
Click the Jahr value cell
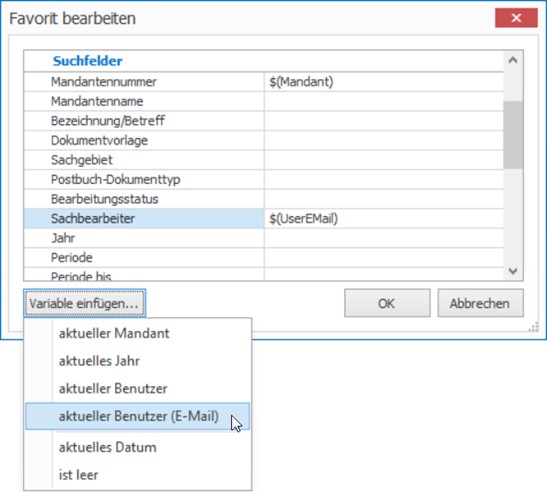click(x=384, y=238)
